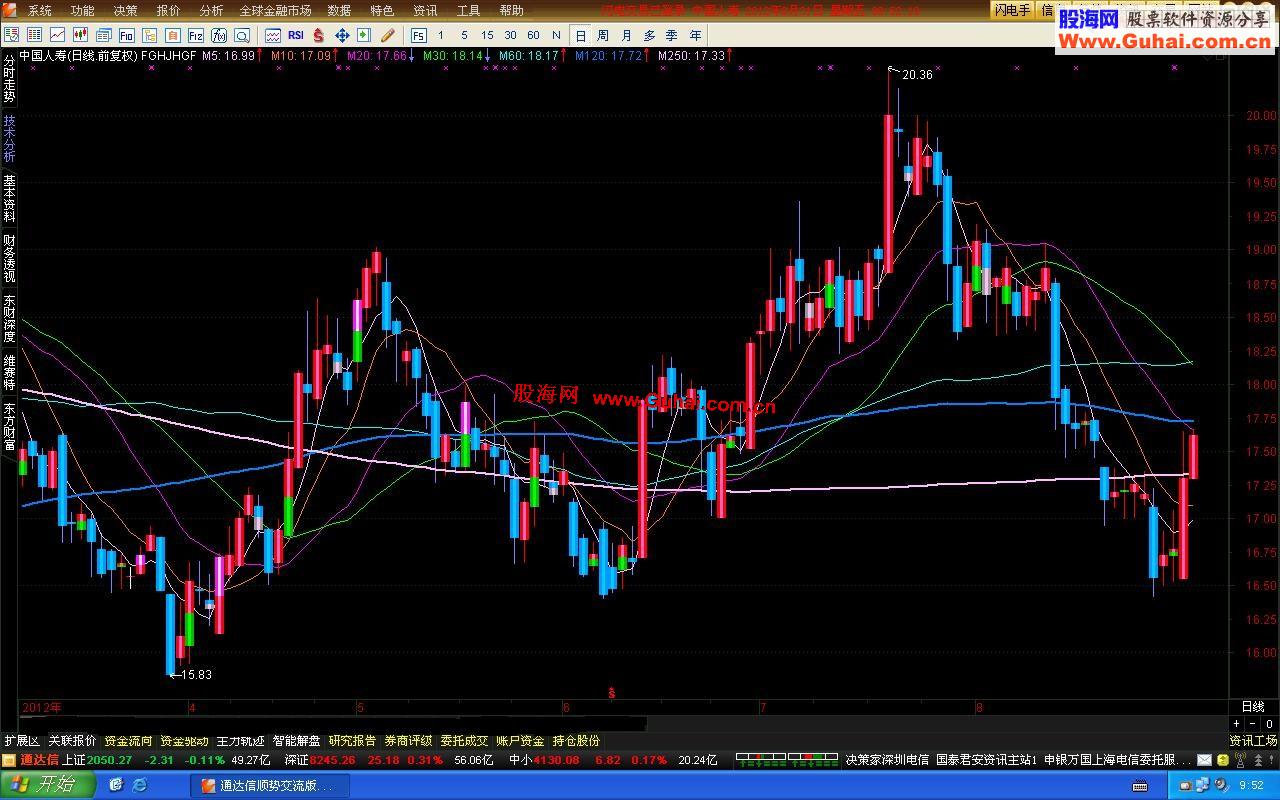Click the 中国人寿(日线,前复权) stock title

point(78,56)
